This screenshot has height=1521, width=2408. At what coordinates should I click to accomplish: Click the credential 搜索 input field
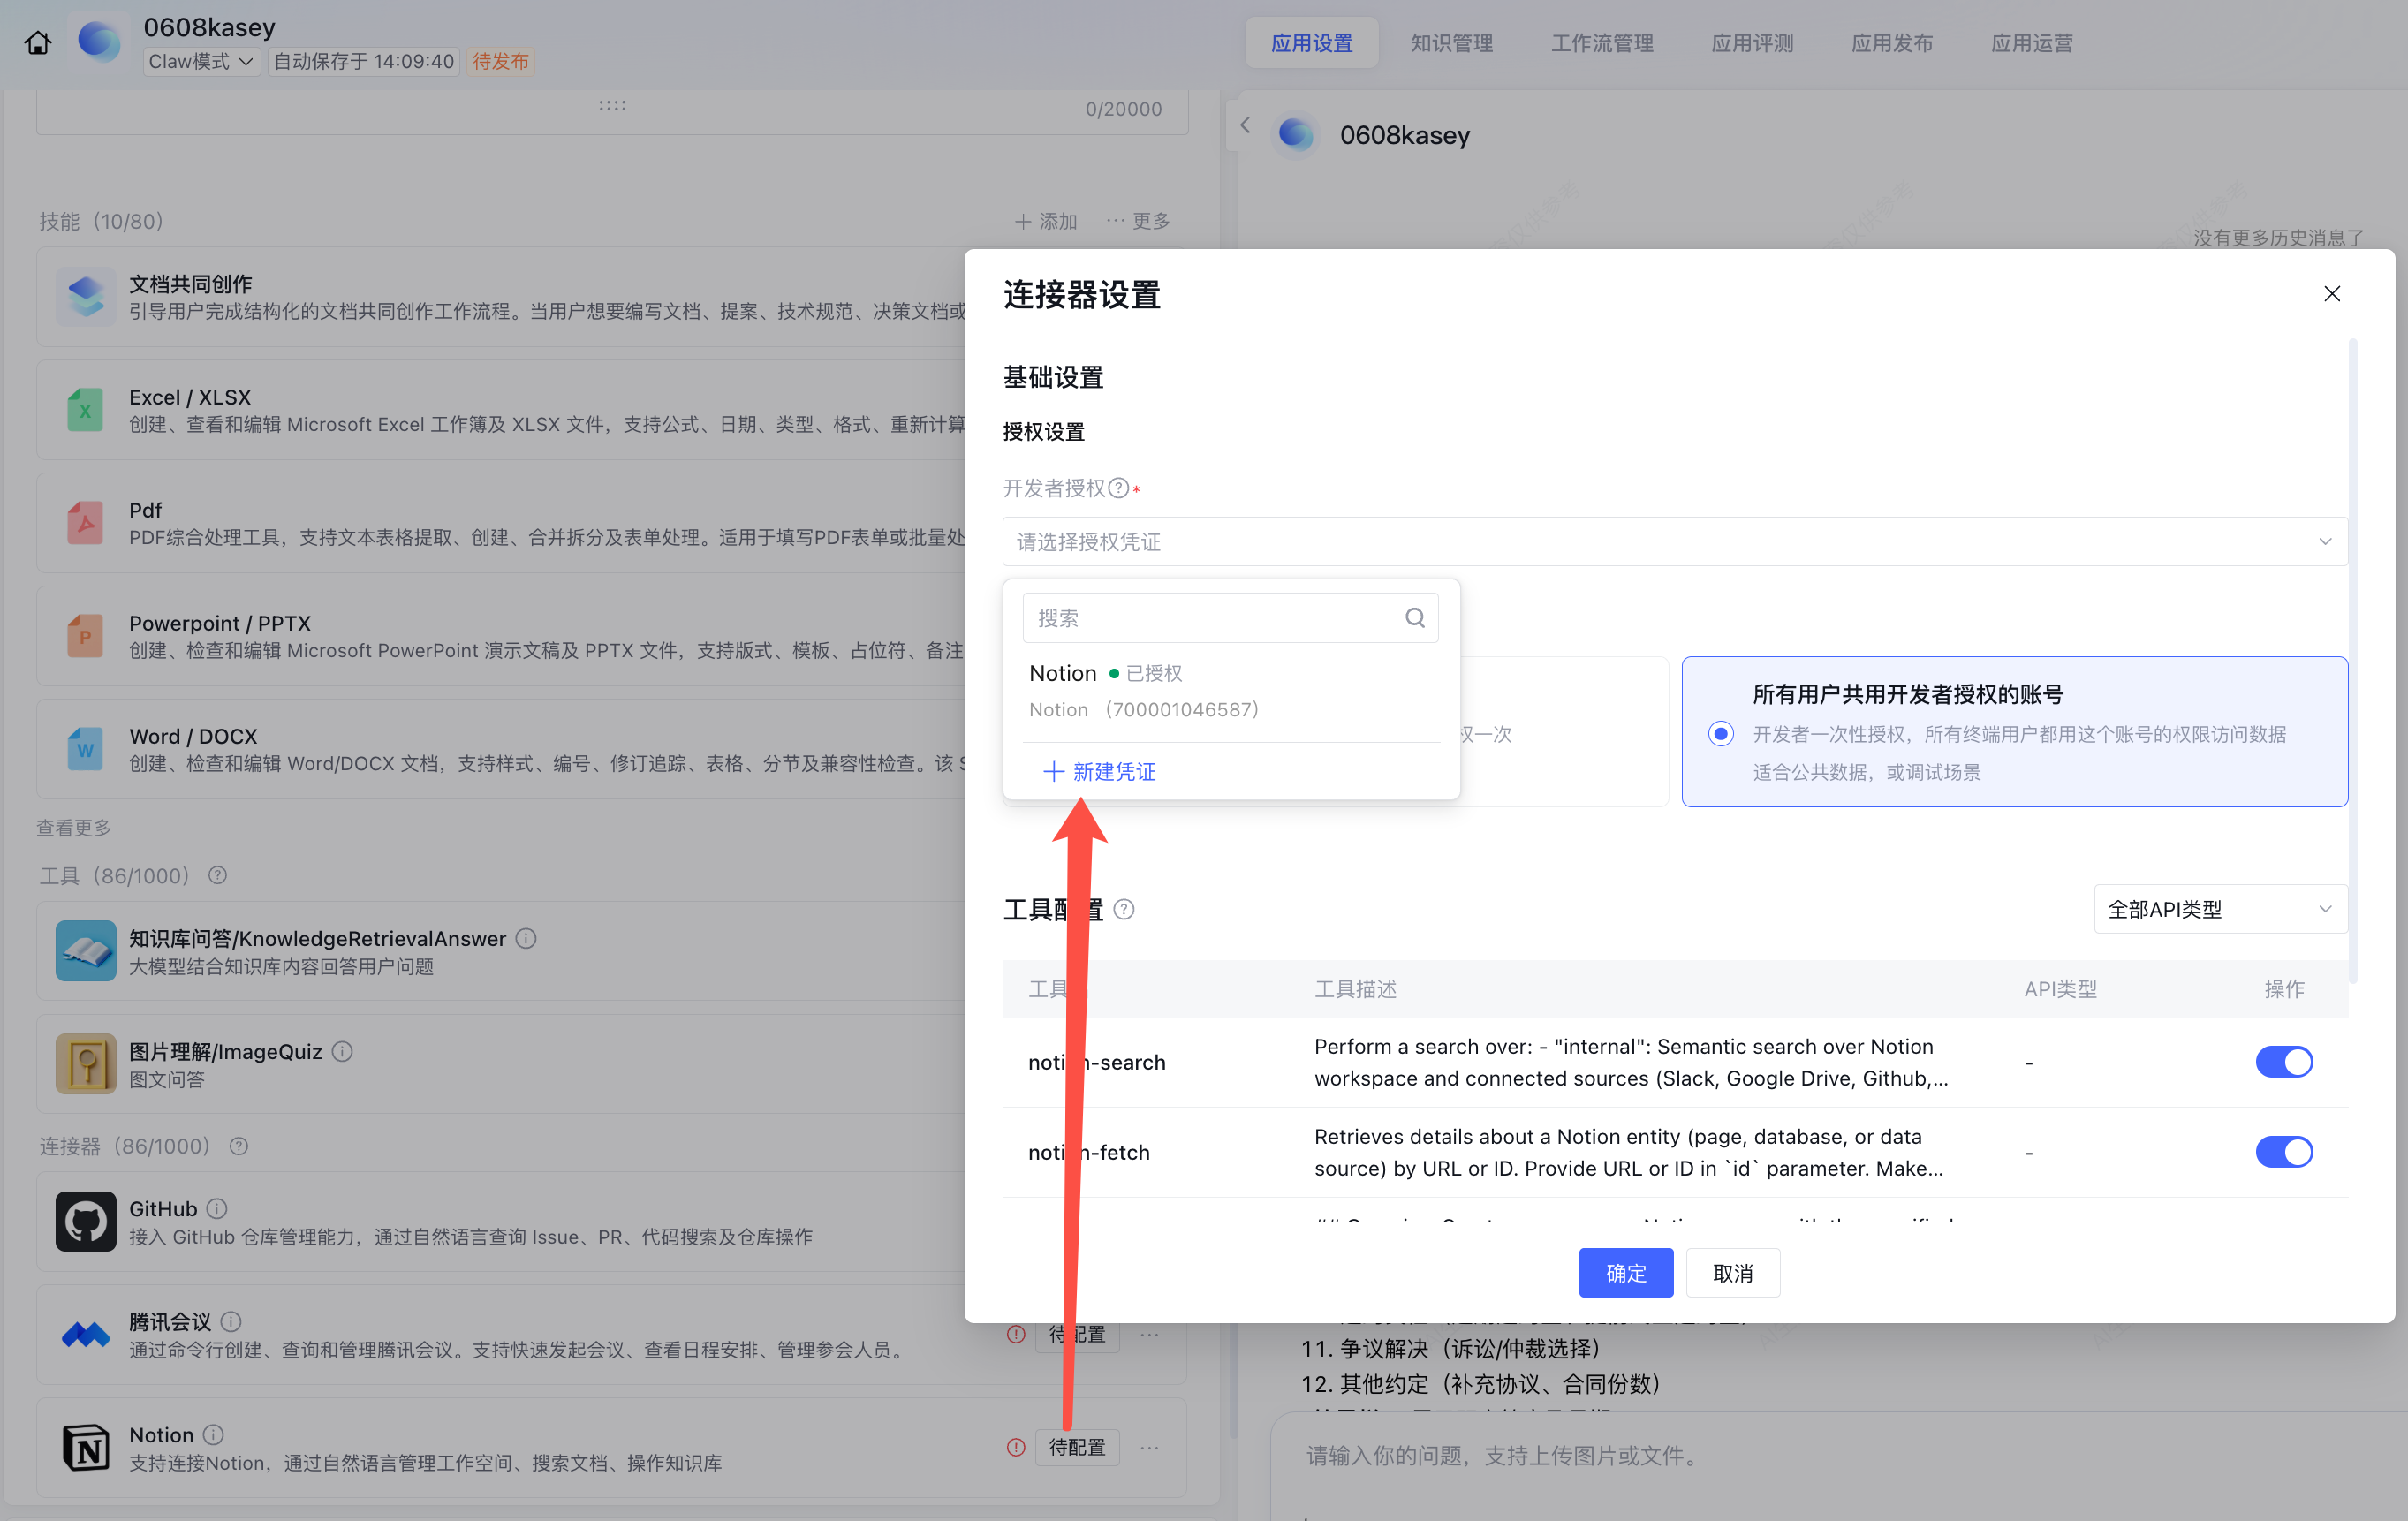click(1230, 618)
